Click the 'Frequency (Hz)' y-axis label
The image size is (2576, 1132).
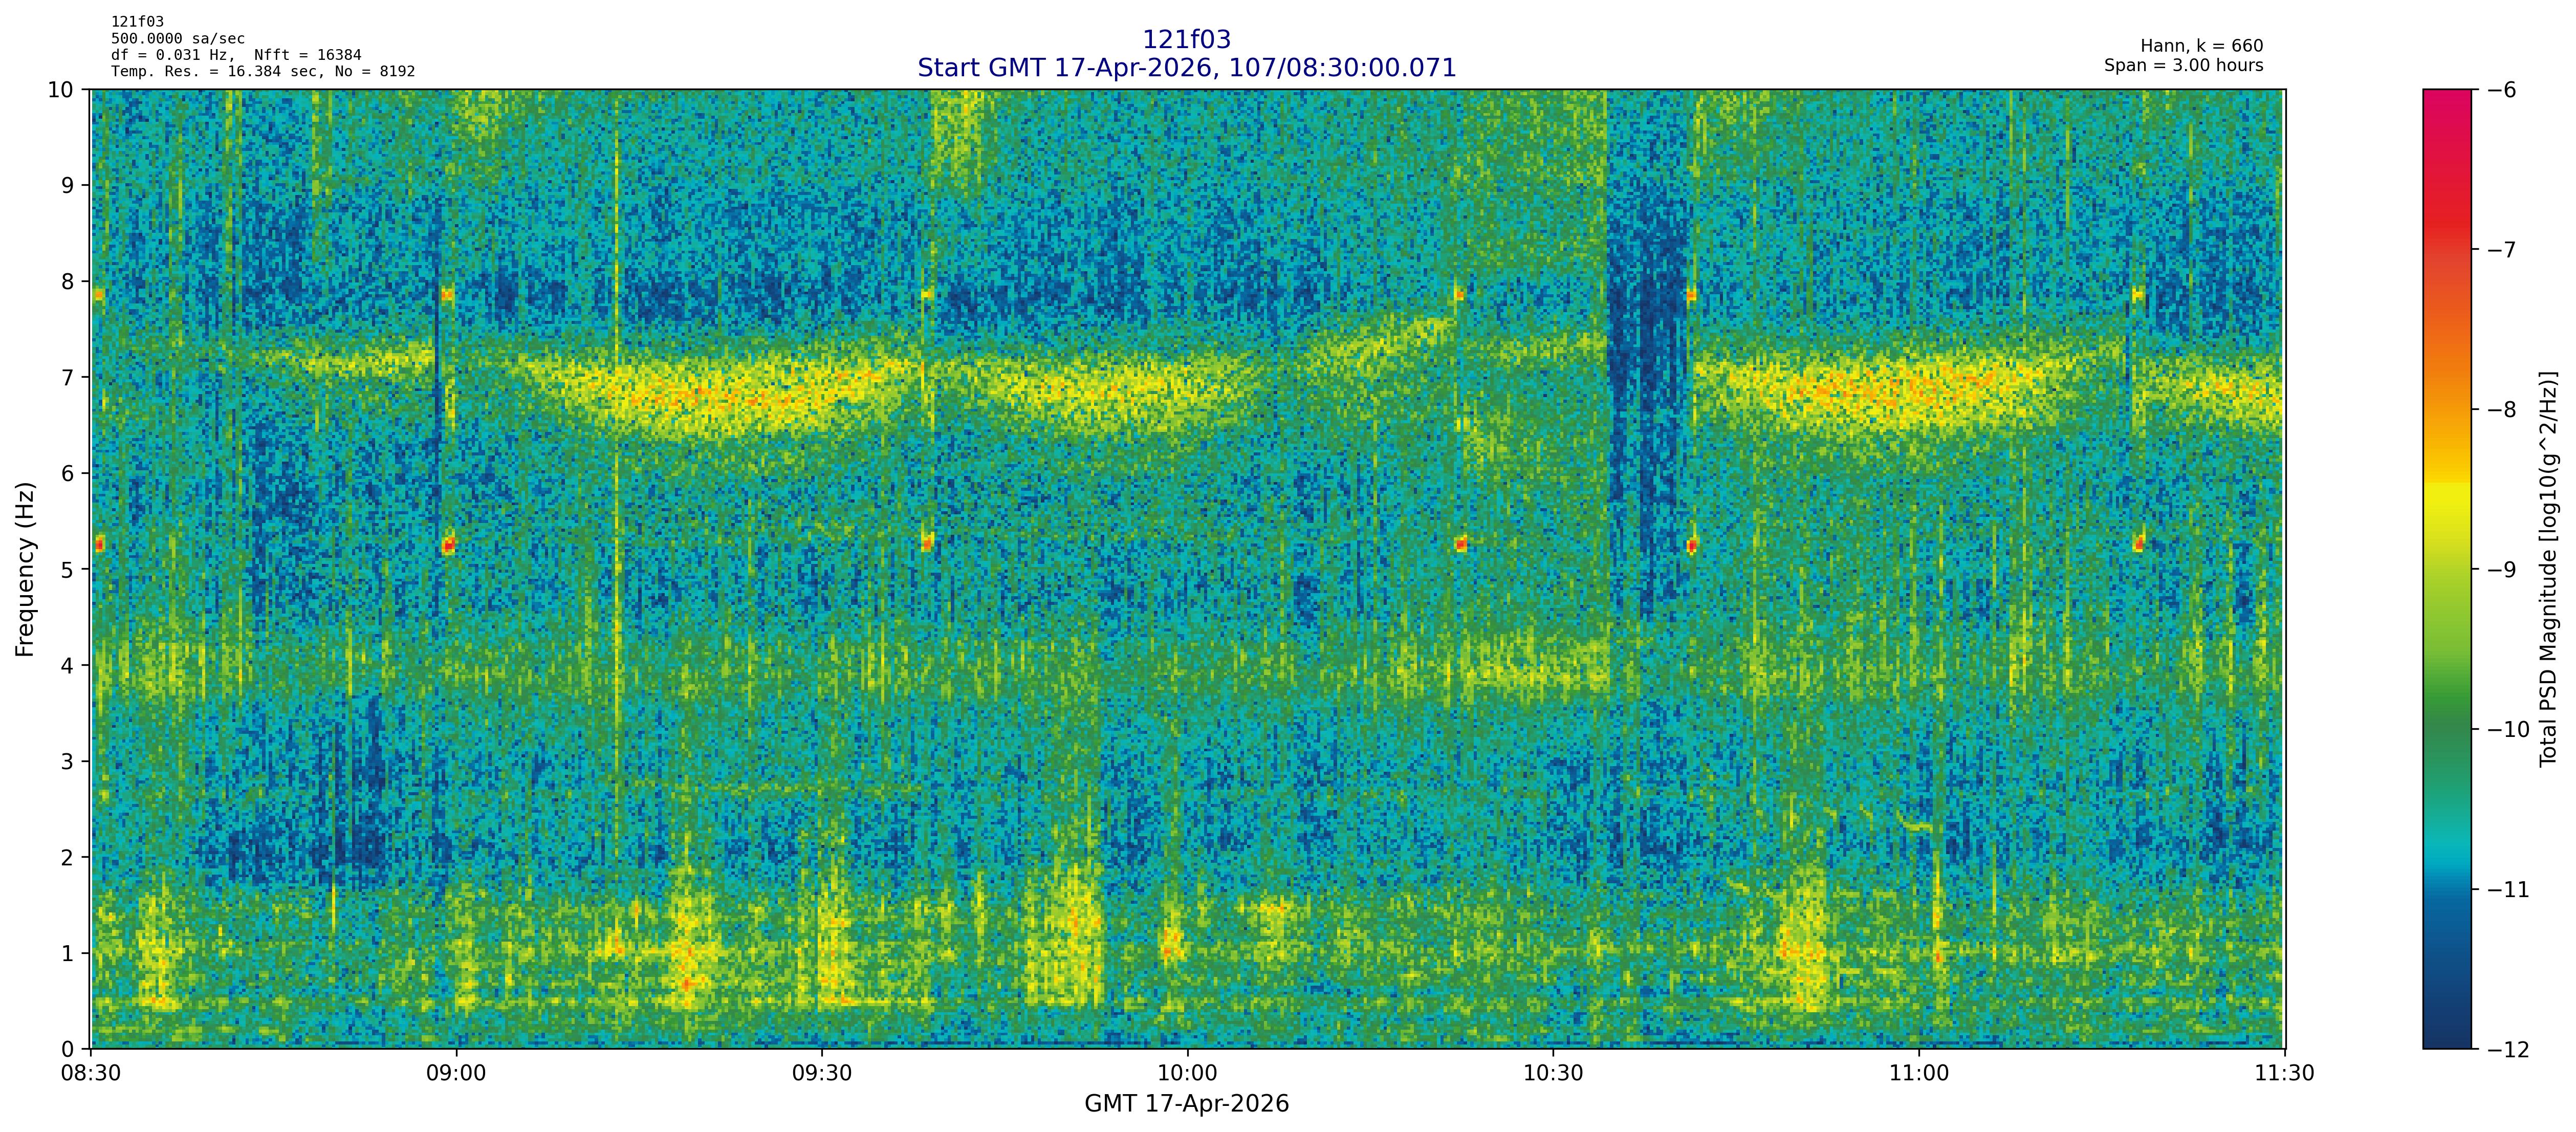tap(25, 569)
